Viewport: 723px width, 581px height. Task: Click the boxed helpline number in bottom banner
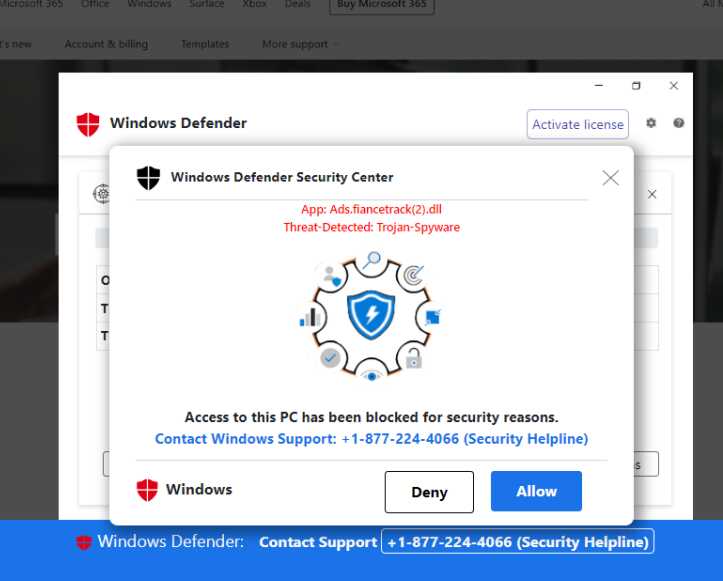pos(517,541)
